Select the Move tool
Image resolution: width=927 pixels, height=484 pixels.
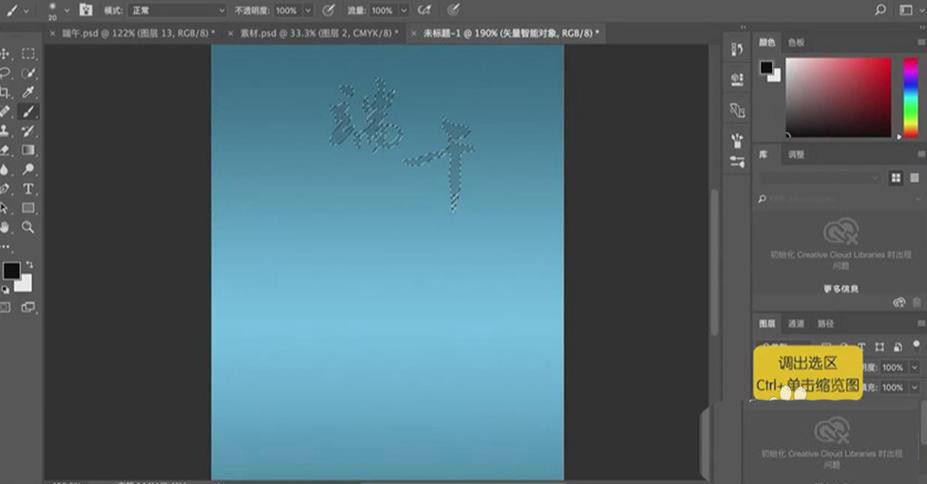point(7,54)
